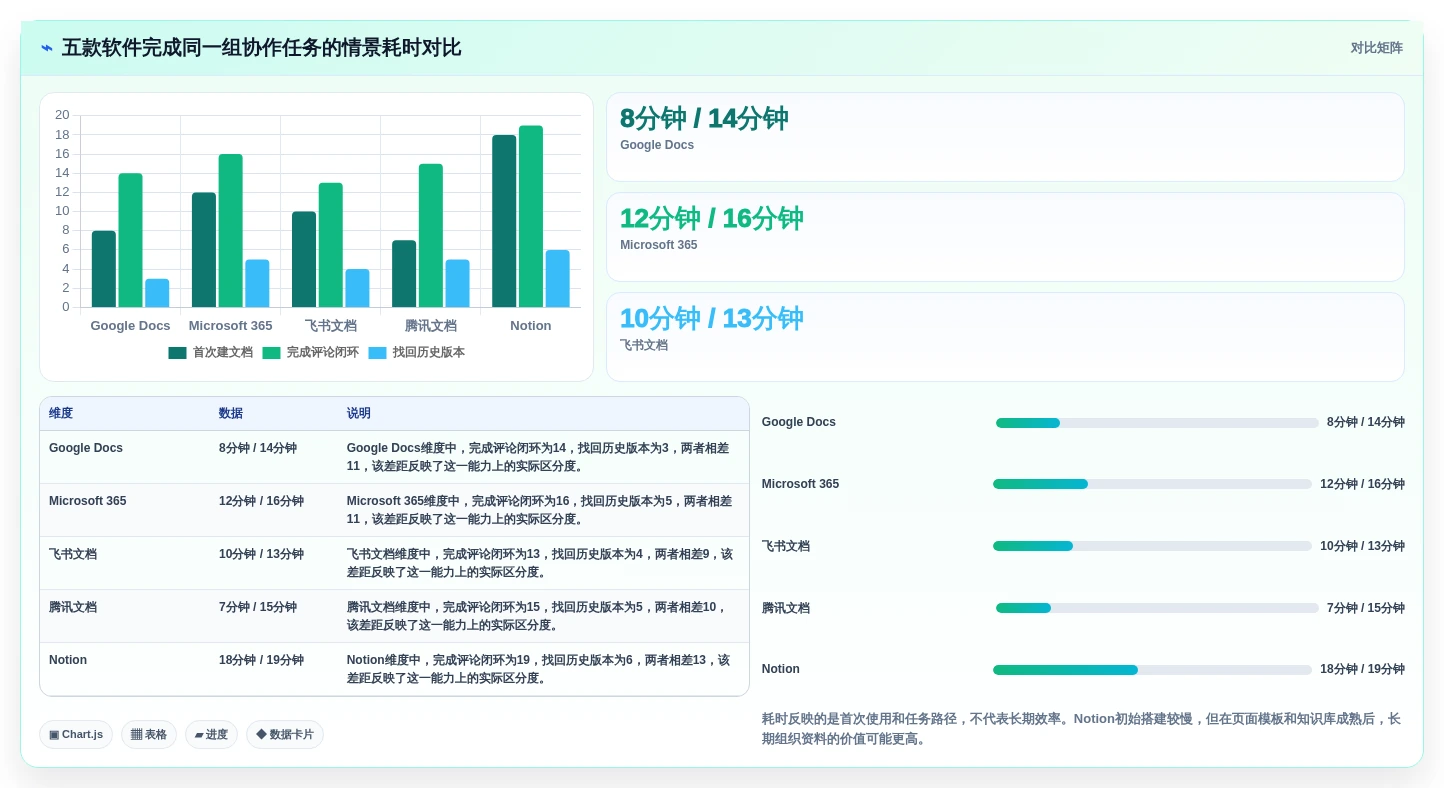Click the Notion progress bar
The image size is (1444, 788).
1152,670
